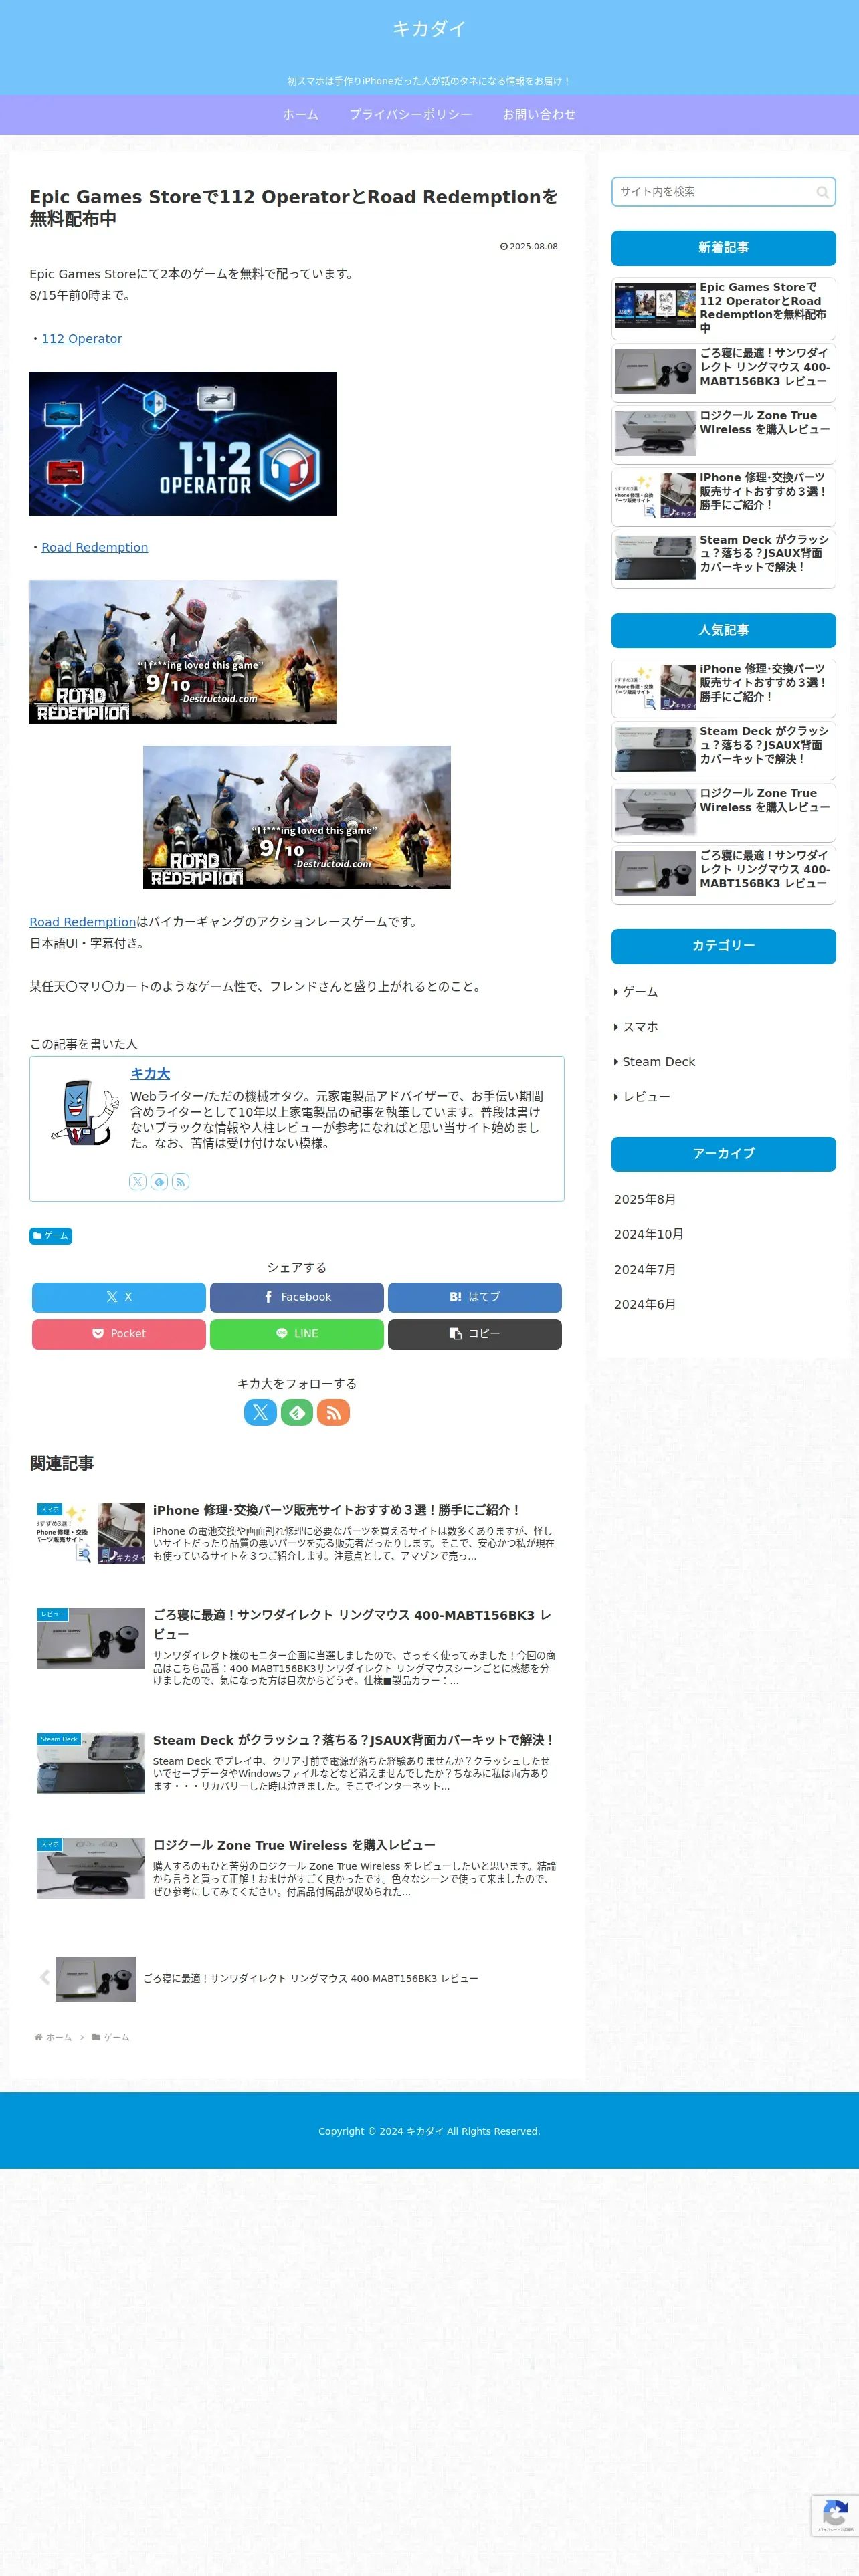859x2576 pixels.
Task: Share article via LINE
Action: [x=297, y=1334]
